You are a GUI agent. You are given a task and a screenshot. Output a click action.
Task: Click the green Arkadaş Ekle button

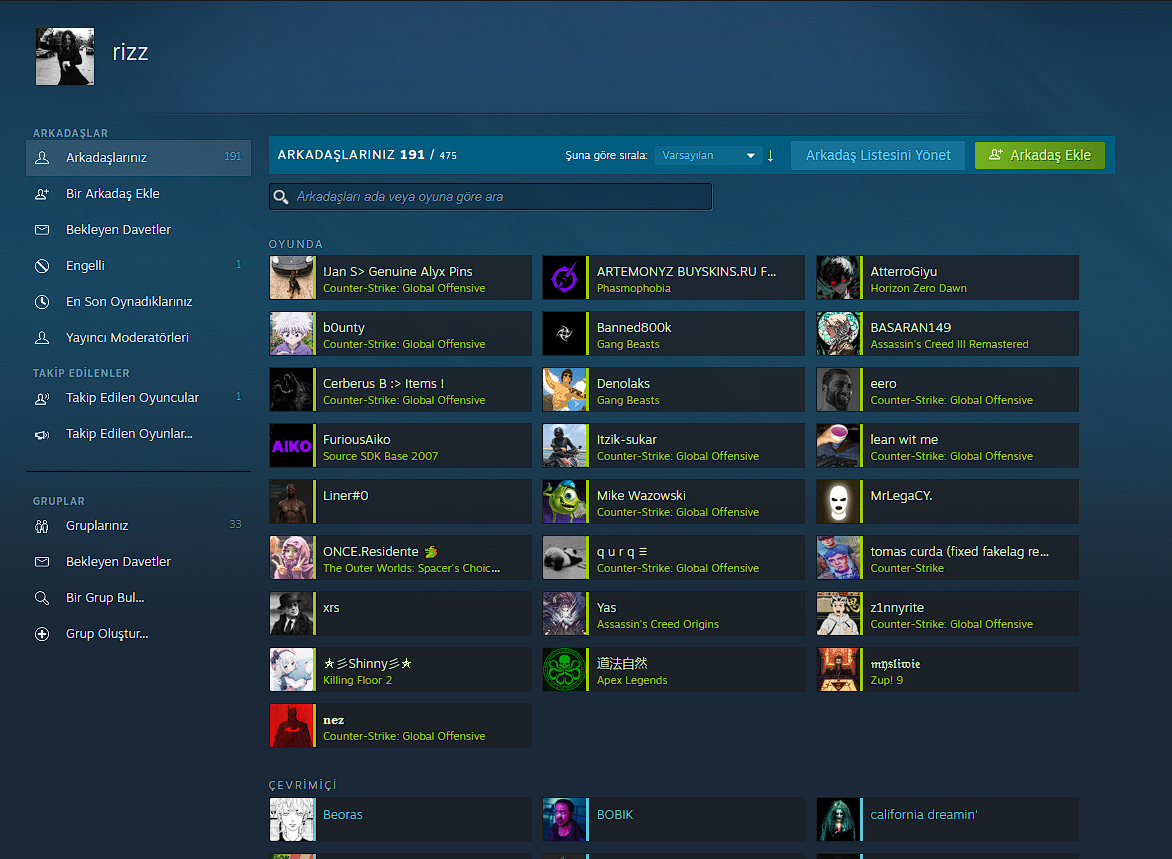(x=1039, y=156)
